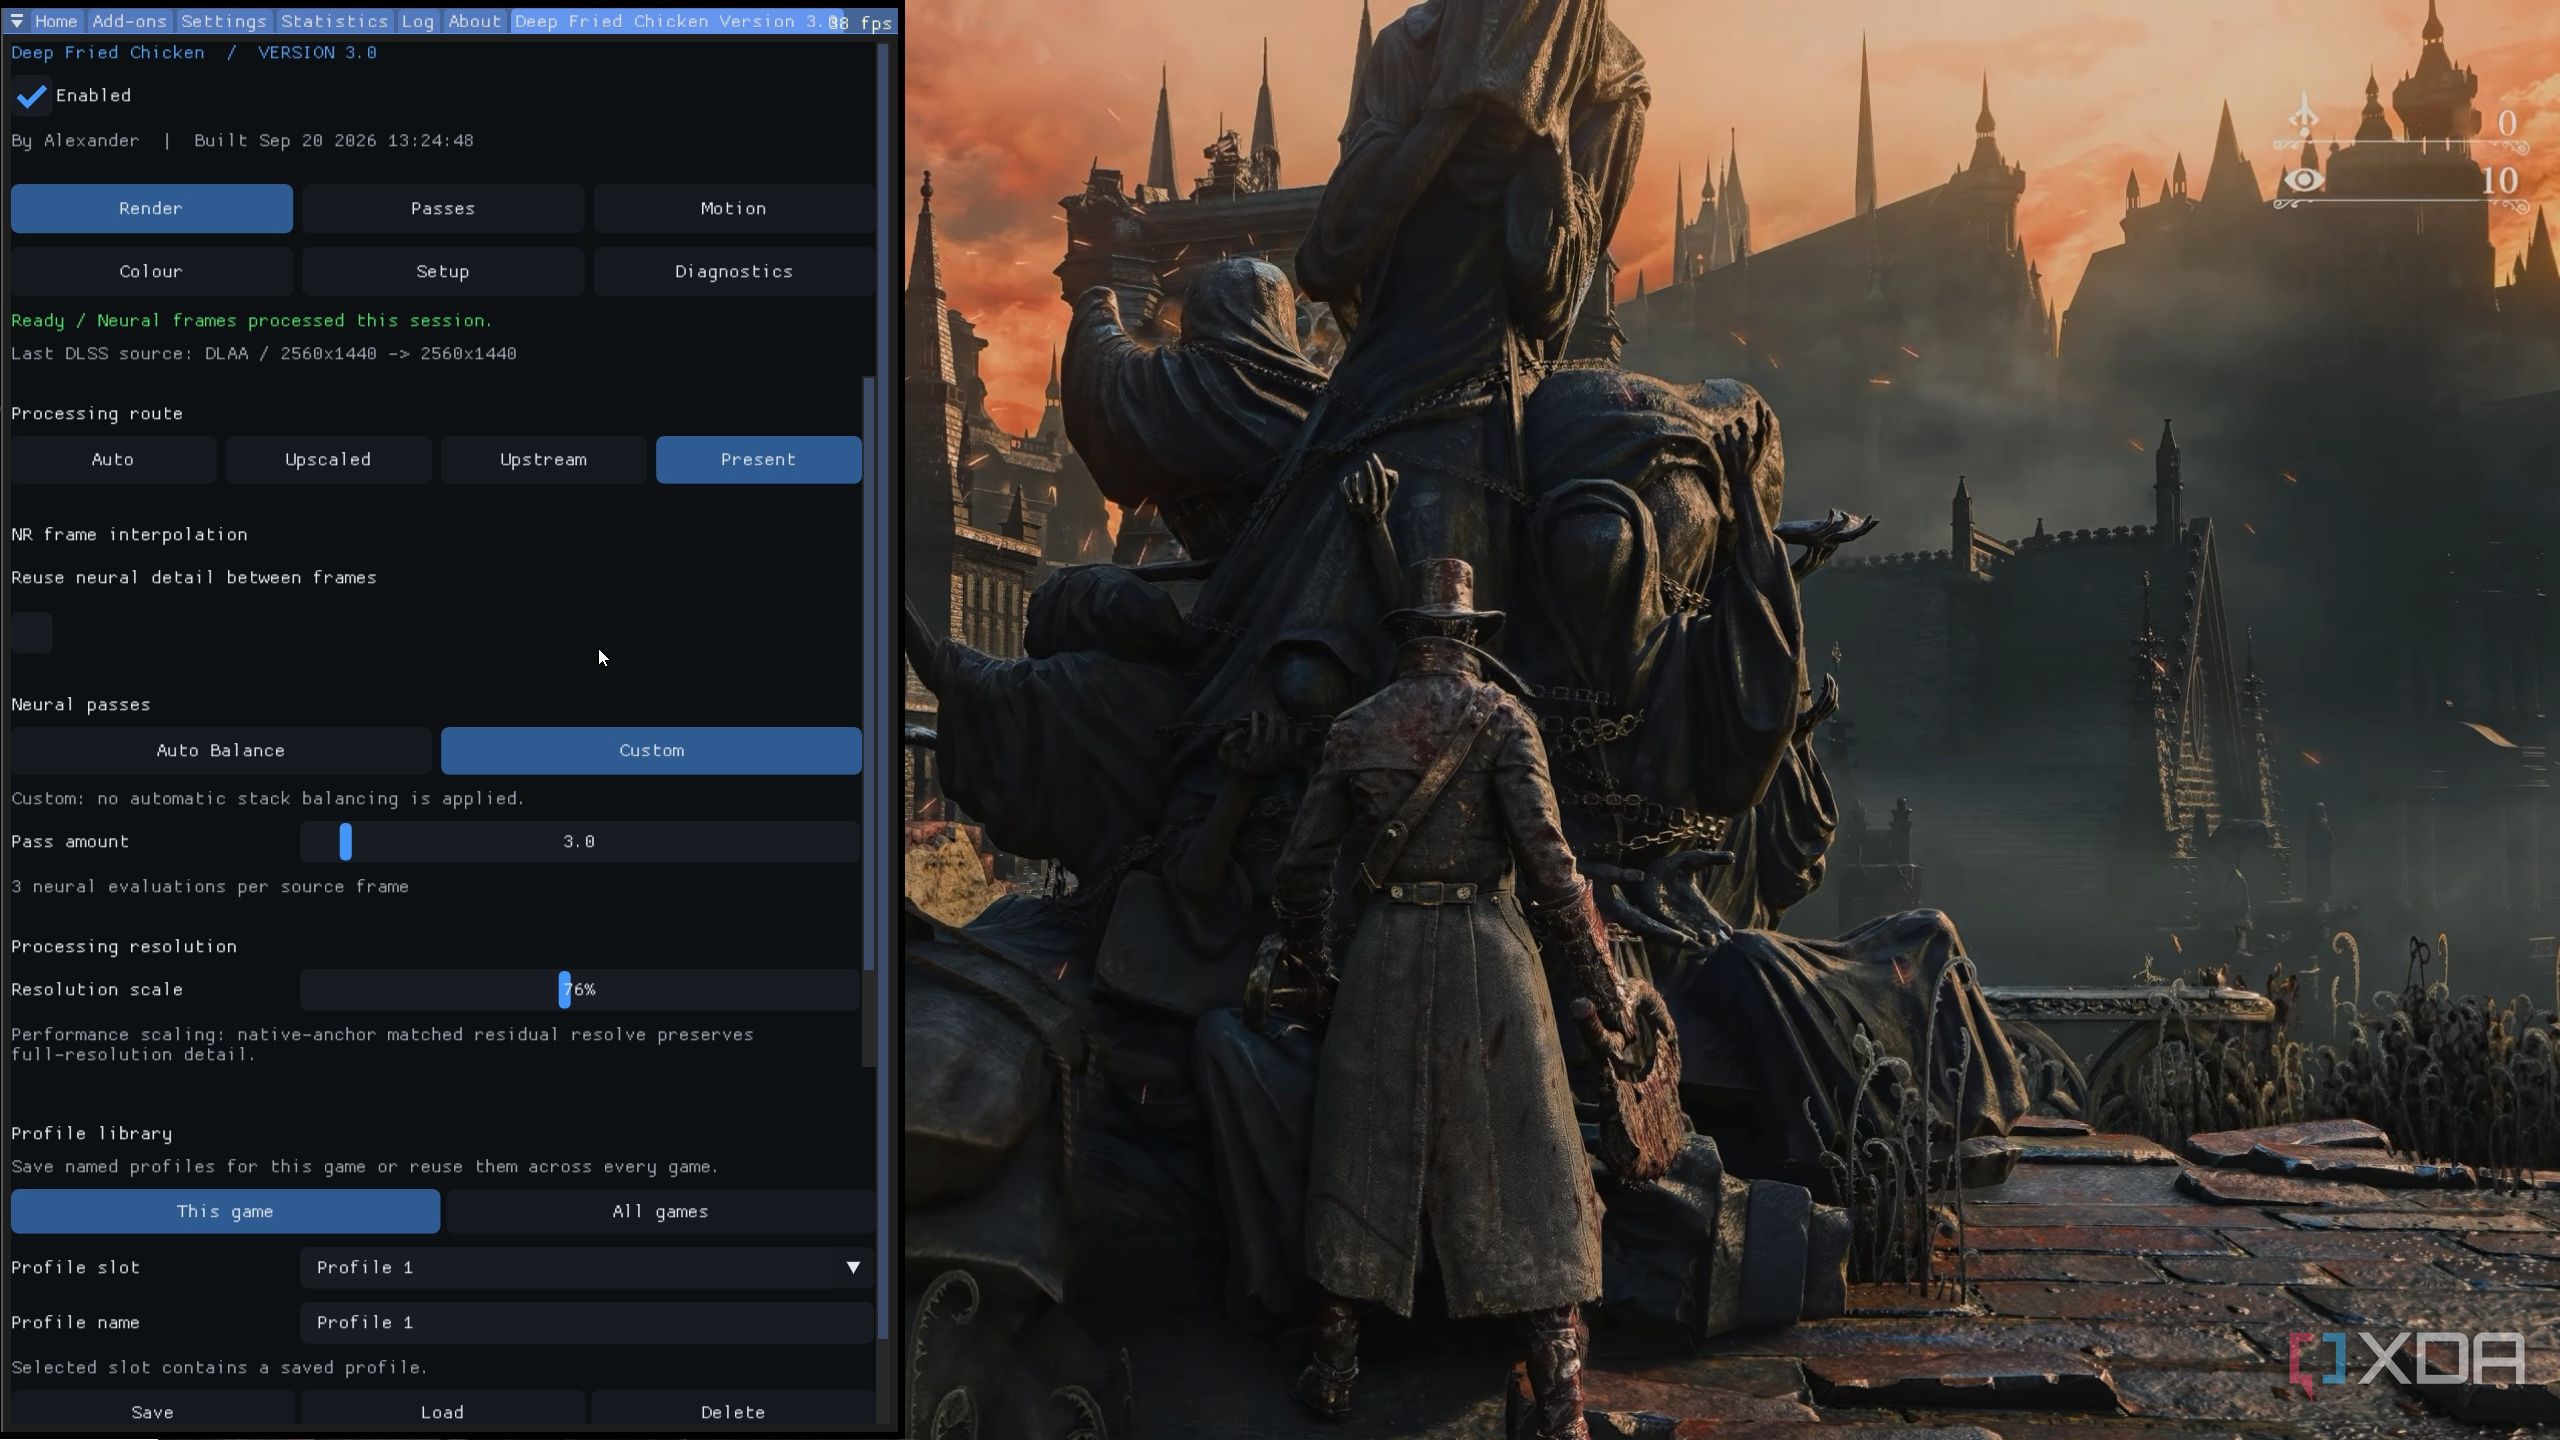The image size is (2560, 1440).
Task: Switch neural passes to Auto Balance
Action: (221, 751)
